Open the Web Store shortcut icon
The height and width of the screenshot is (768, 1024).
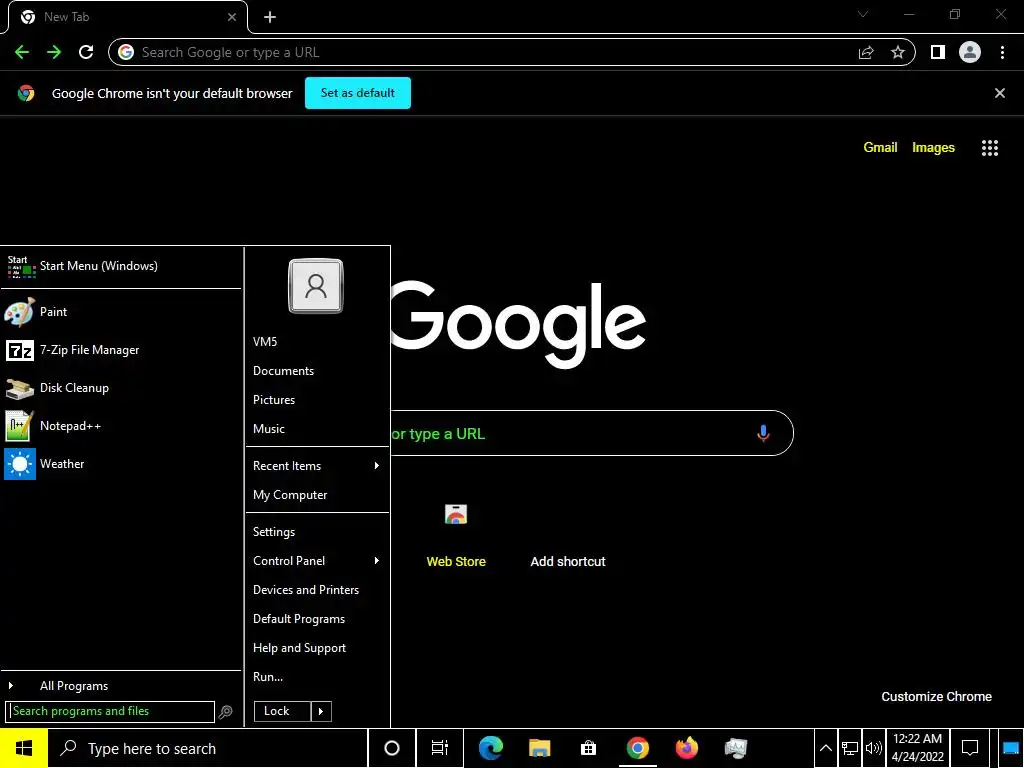click(456, 515)
